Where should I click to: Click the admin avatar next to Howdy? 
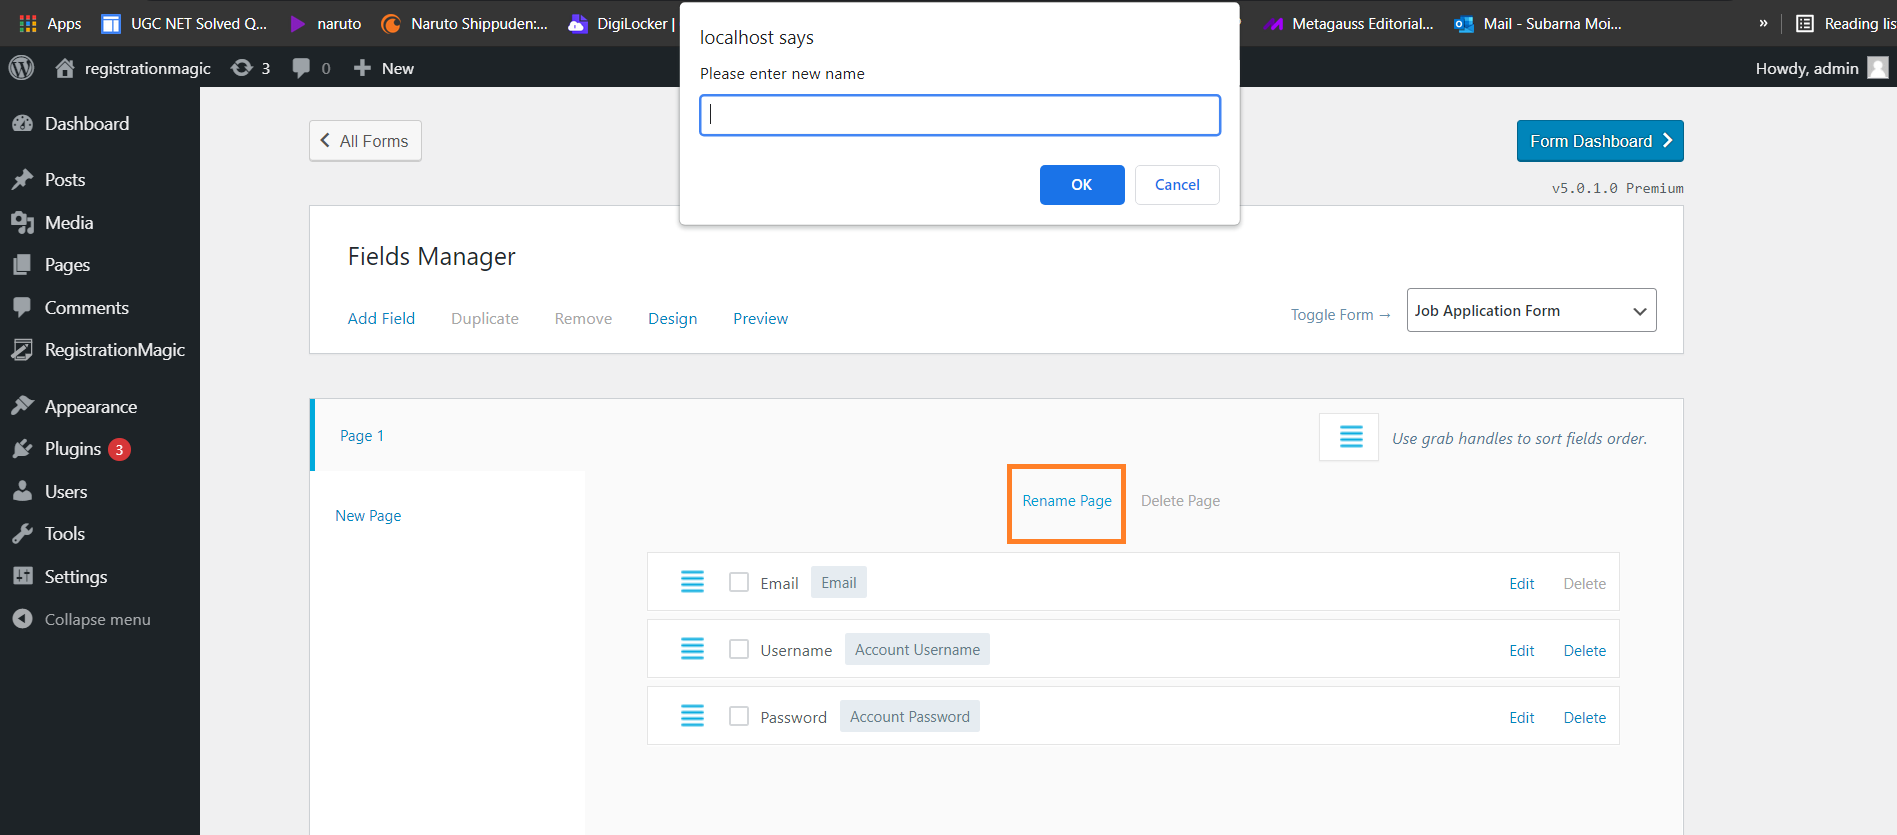point(1878,68)
